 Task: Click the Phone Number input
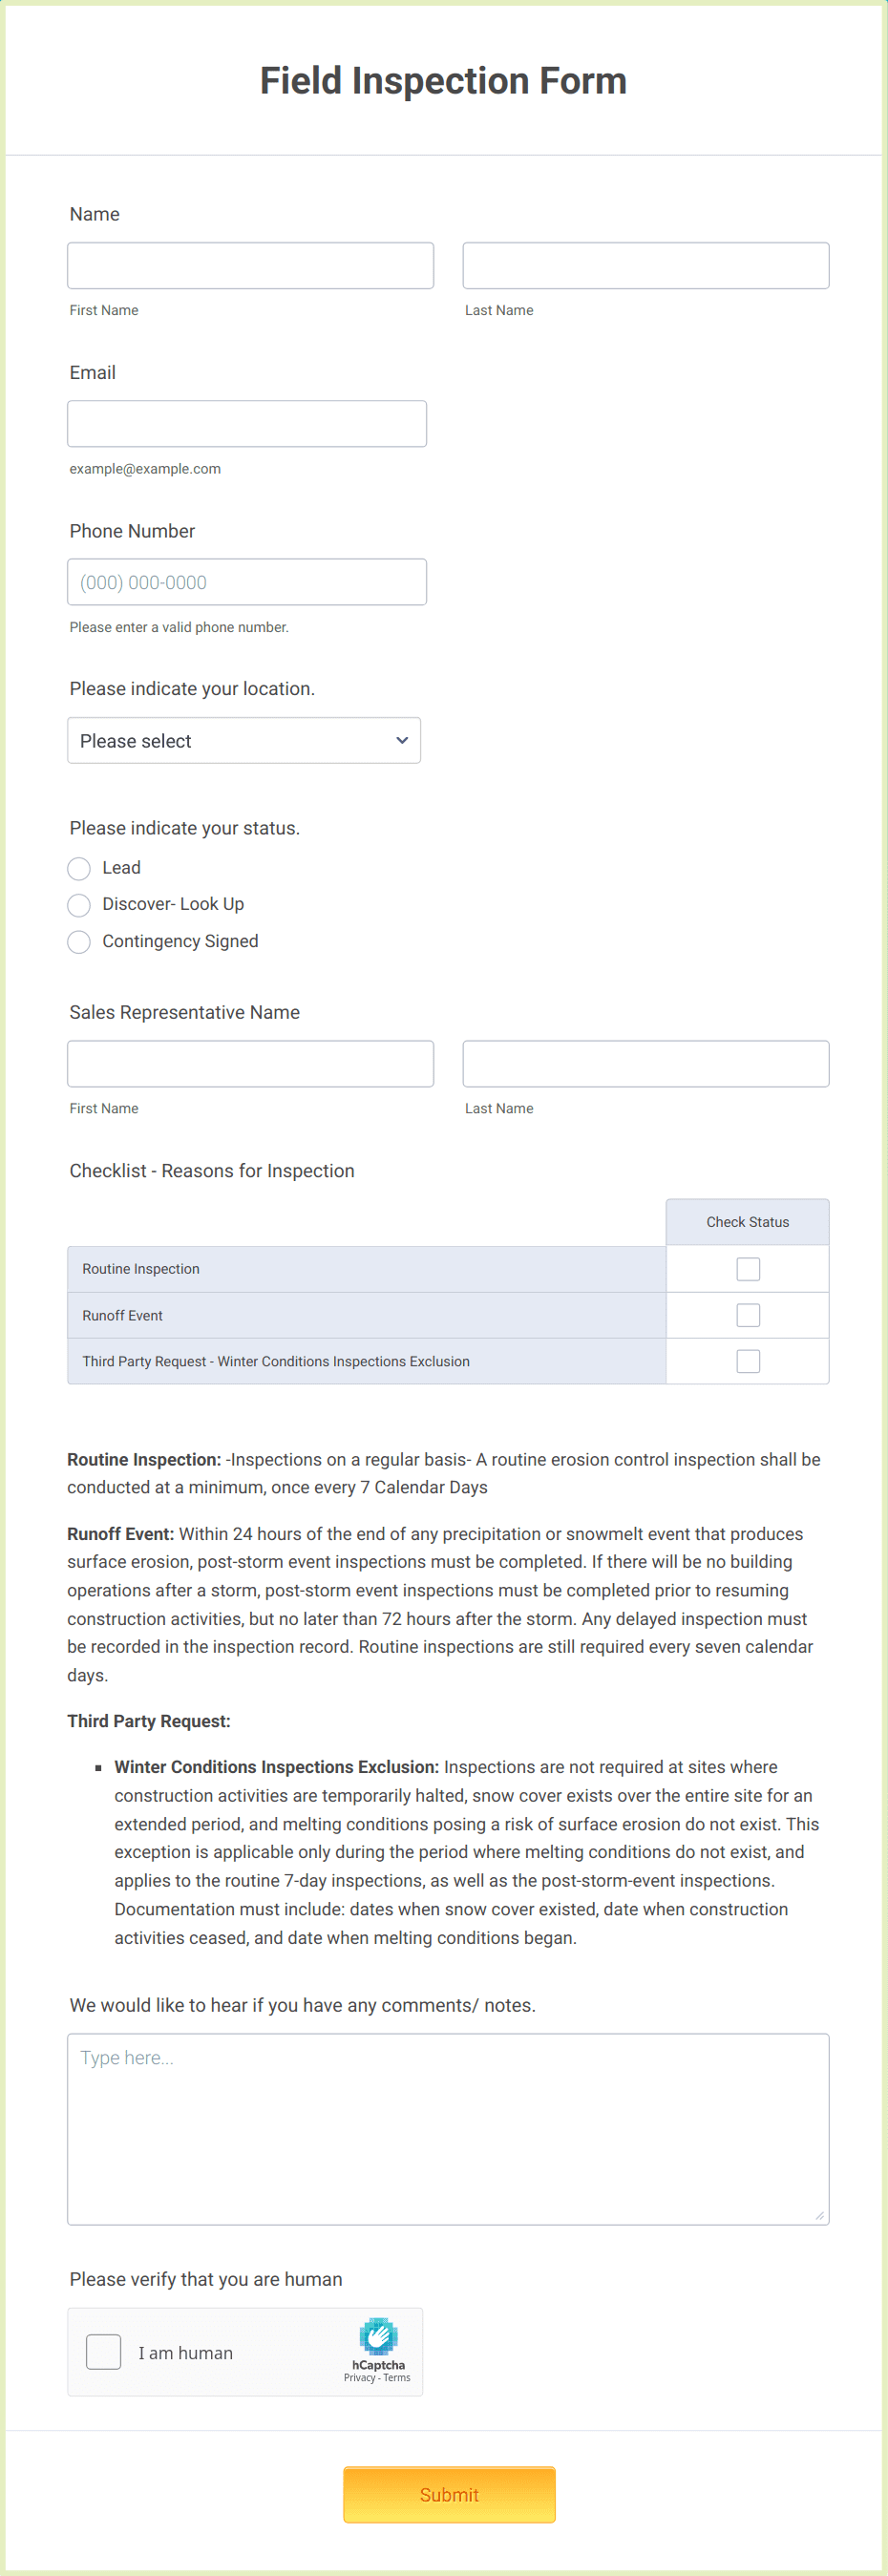tap(246, 581)
